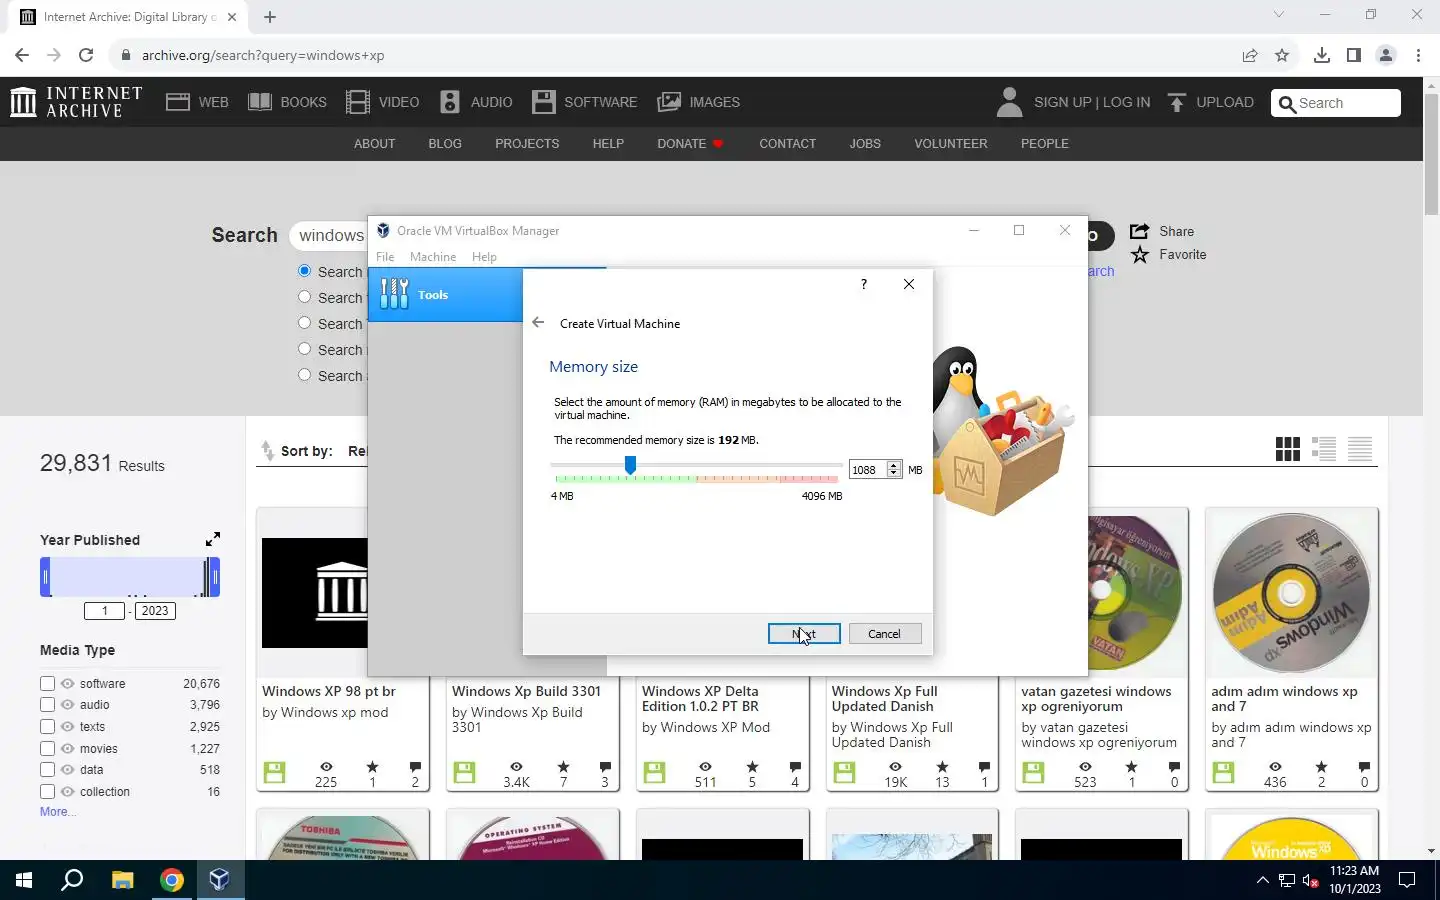Open VirtualBox Machine menu
Screen dimensions: 1440x900
pos(433,257)
